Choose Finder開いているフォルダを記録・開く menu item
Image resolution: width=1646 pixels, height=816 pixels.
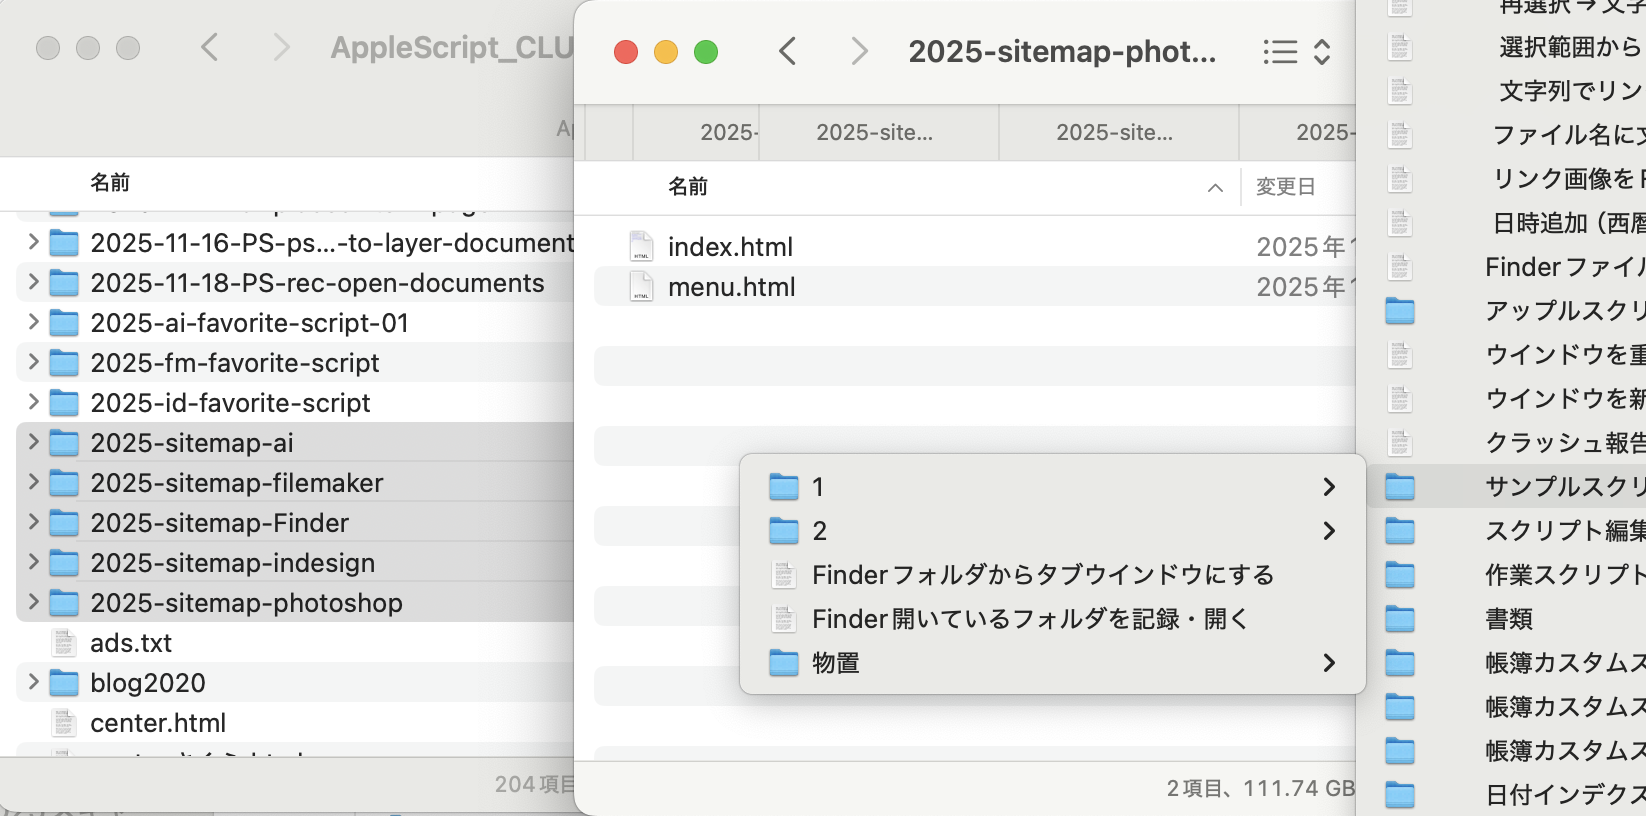click(x=1030, y=619)
